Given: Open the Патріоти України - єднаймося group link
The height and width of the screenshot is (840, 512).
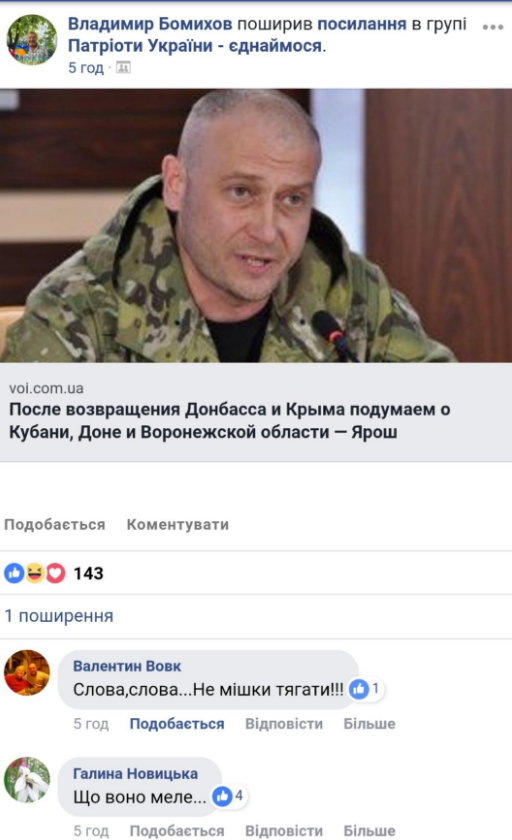Looking at the screenshot, I should (x=195, y=46).
